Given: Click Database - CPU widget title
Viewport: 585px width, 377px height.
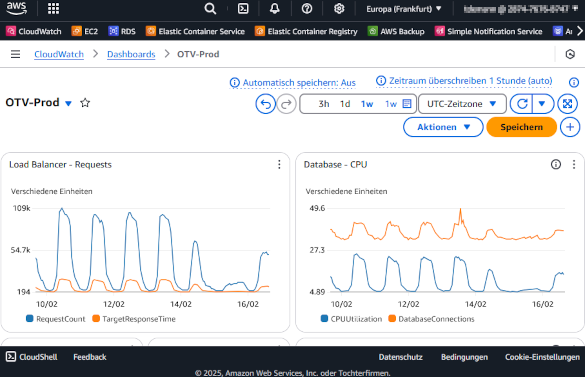Looking at the screenshot, I should [x=335, y=165].
